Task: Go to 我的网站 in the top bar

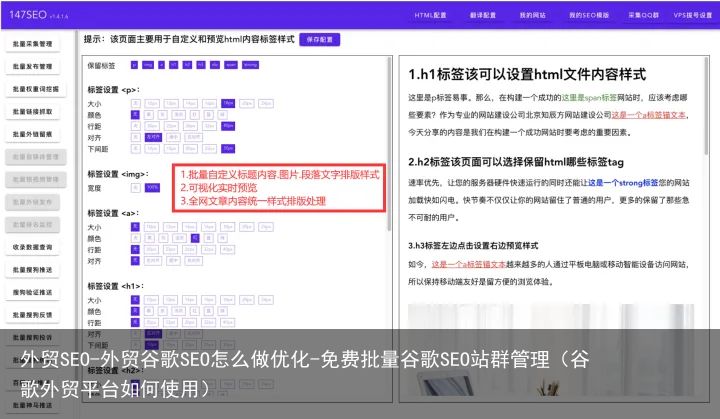Action: click(x=532, y=15)
